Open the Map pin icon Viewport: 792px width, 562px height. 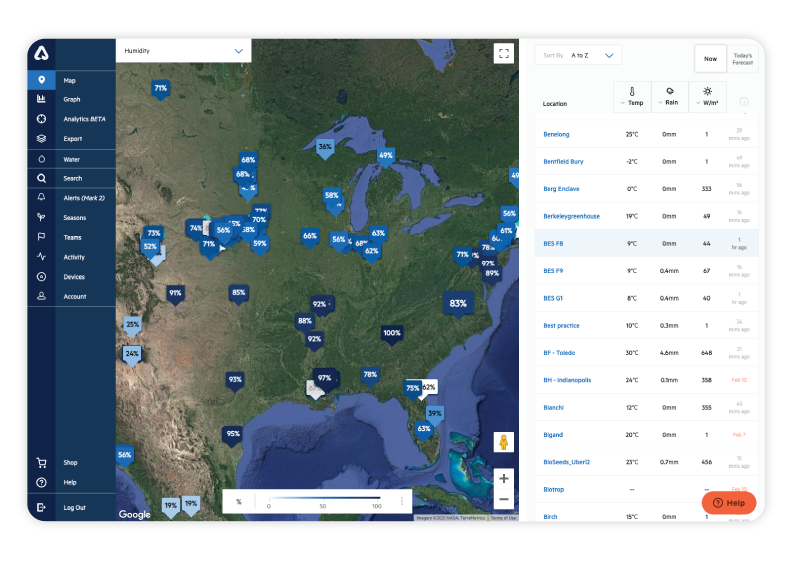click(41, 80)
